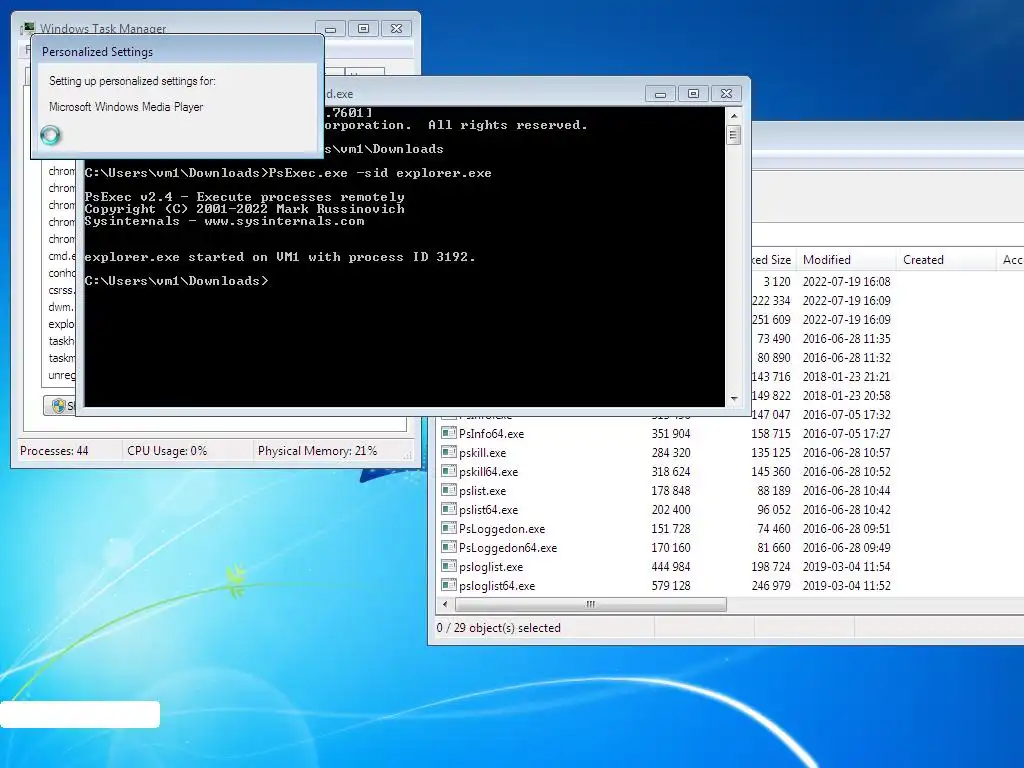Screen dimensions: 1024x768
Task: Click the modified date '2018-01-23 20:58'
Action: 846,395
